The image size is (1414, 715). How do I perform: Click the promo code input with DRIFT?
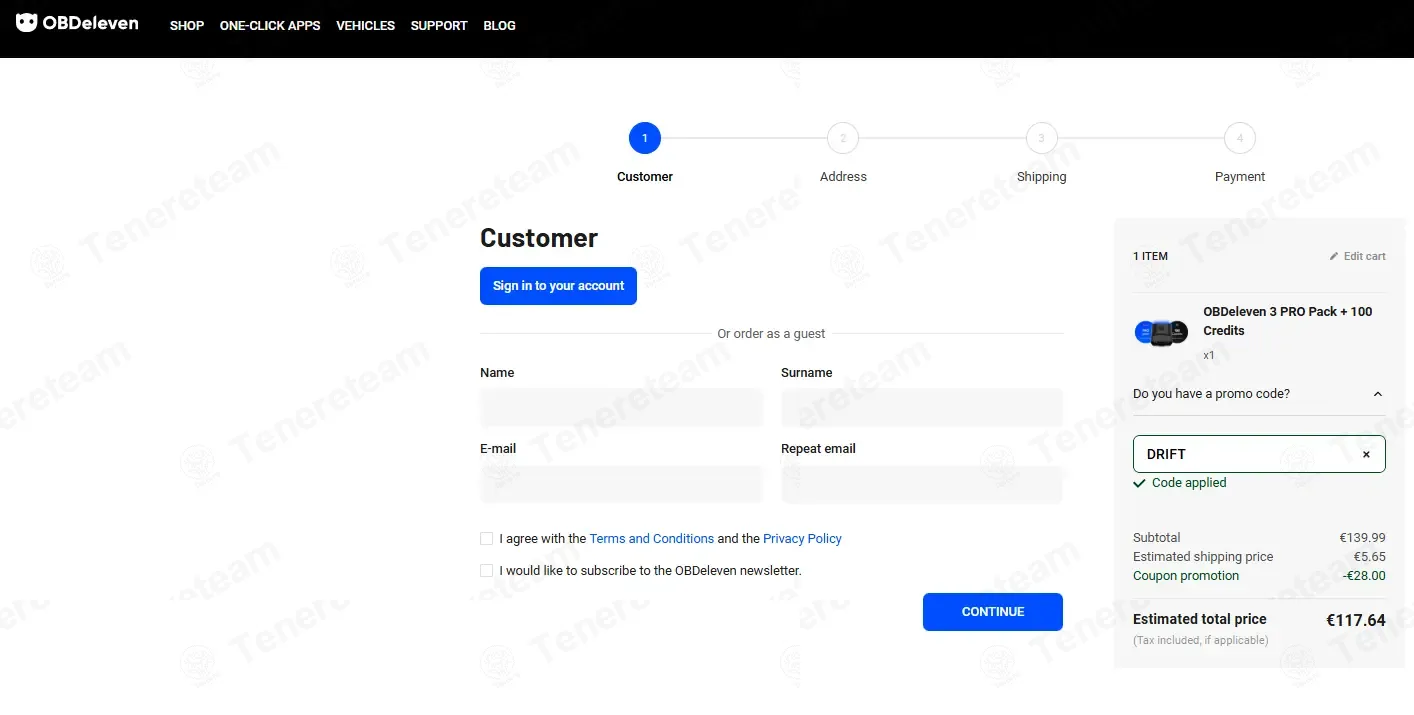[1259, 454]
